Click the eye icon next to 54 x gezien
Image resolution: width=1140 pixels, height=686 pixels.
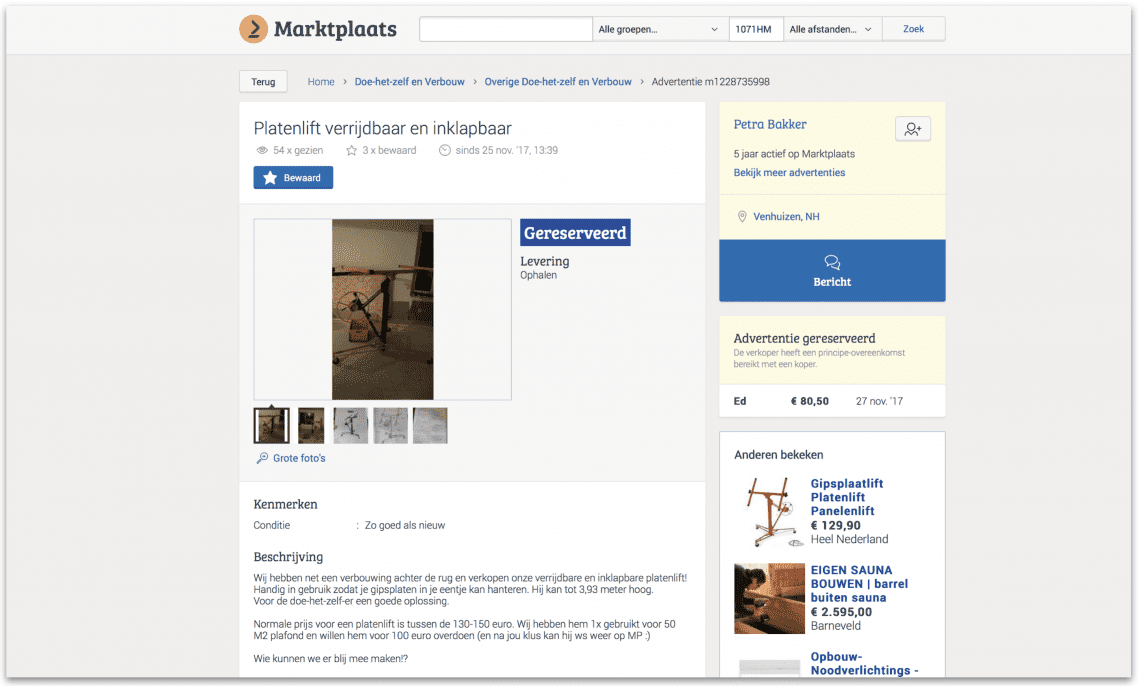(262, 150)
